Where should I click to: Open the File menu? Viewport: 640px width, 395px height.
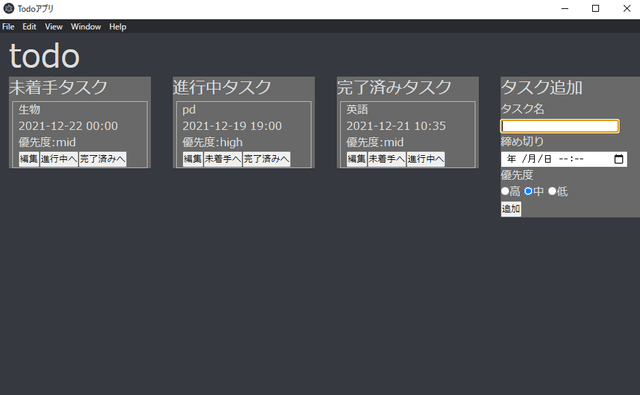click(8, 27)
